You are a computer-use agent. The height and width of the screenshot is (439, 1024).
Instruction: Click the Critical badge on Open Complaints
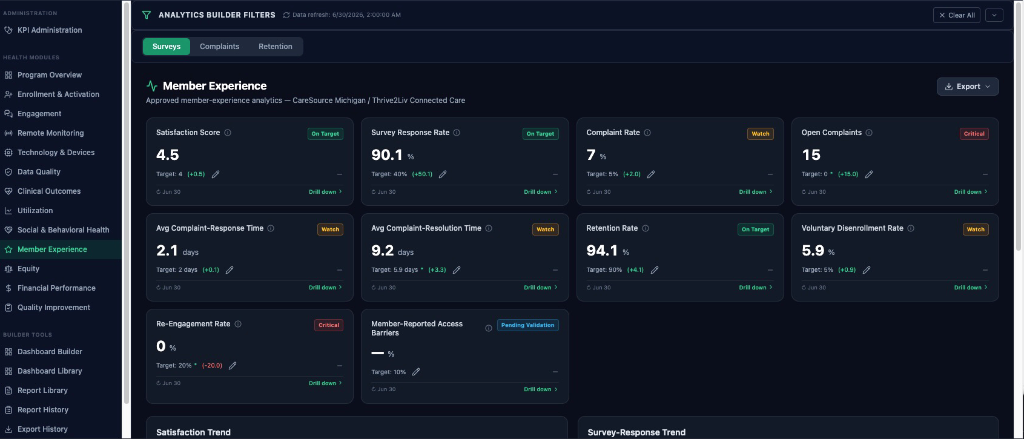tap(974, 134)
